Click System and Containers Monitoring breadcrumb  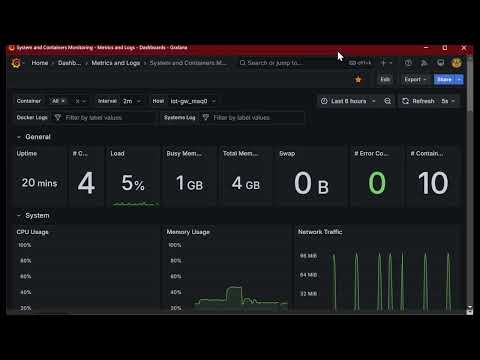pos(188,63)
